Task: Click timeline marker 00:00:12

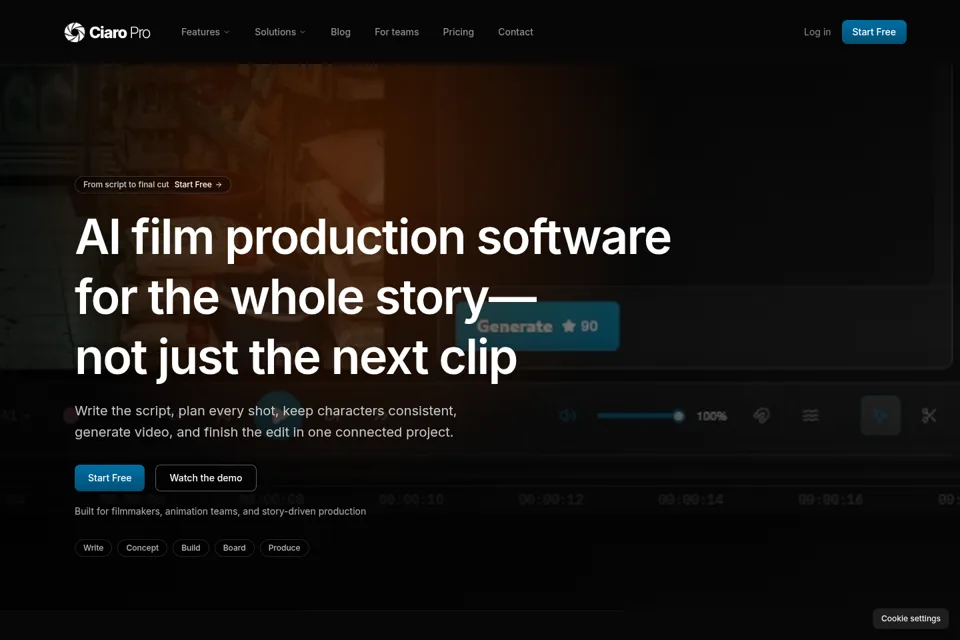Action: (550, 500)
